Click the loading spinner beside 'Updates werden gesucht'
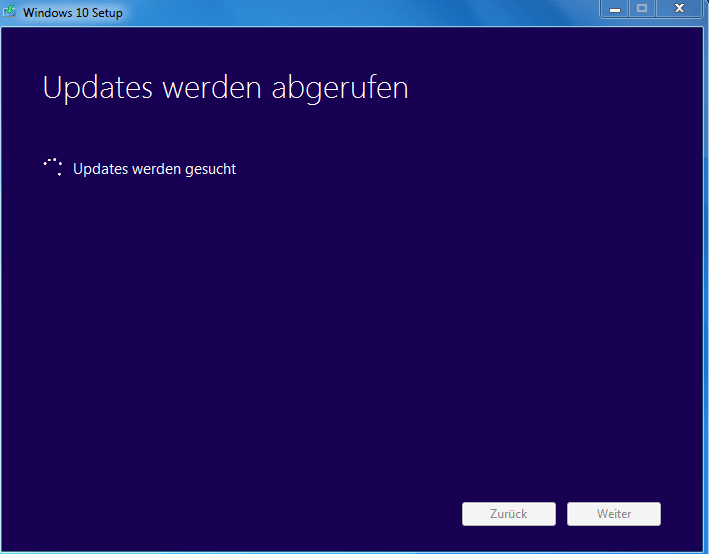The width and height of the screenshot is (709, 554). pos(53,167)
